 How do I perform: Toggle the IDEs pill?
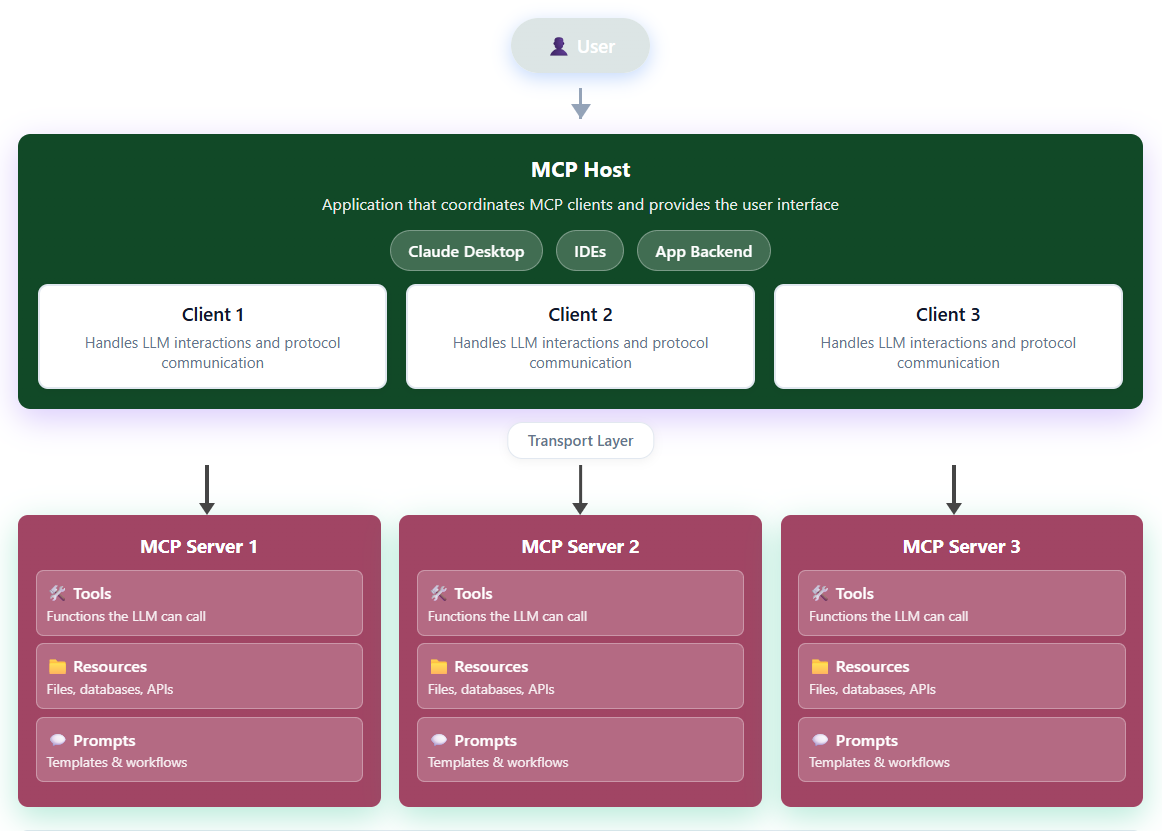pos(589,250)
